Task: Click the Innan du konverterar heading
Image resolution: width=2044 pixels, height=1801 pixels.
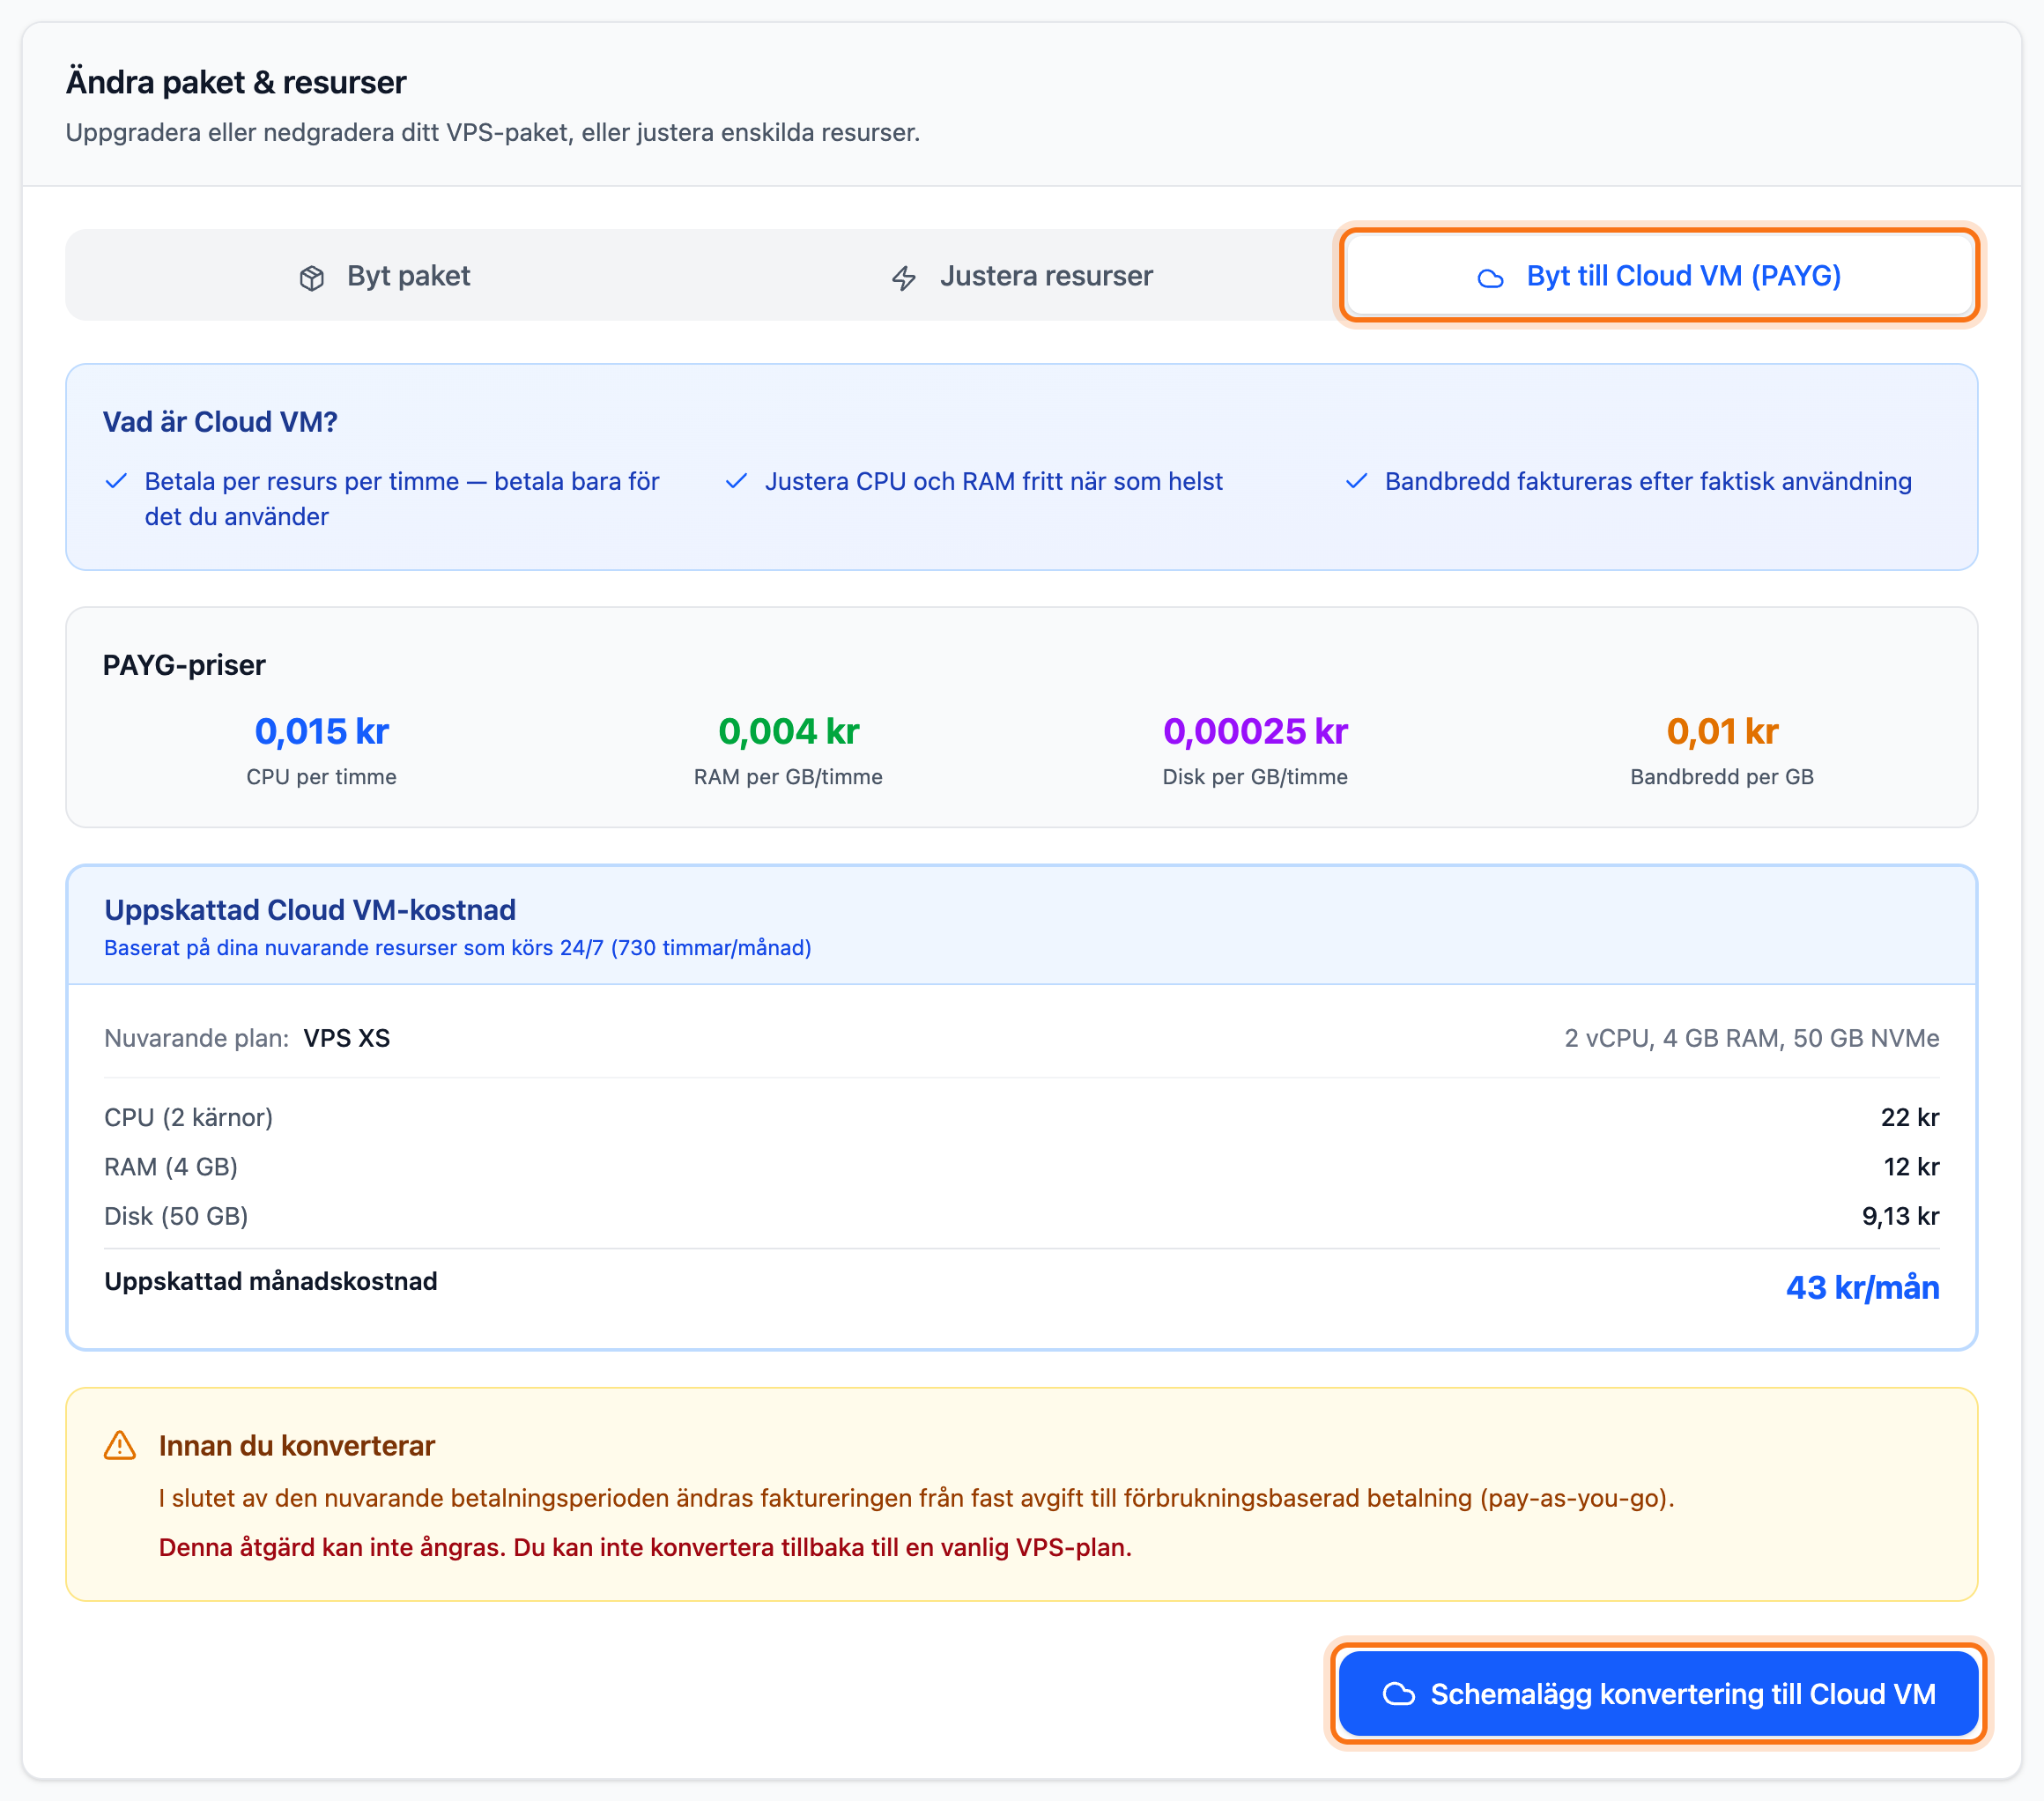Action: 297,1446
